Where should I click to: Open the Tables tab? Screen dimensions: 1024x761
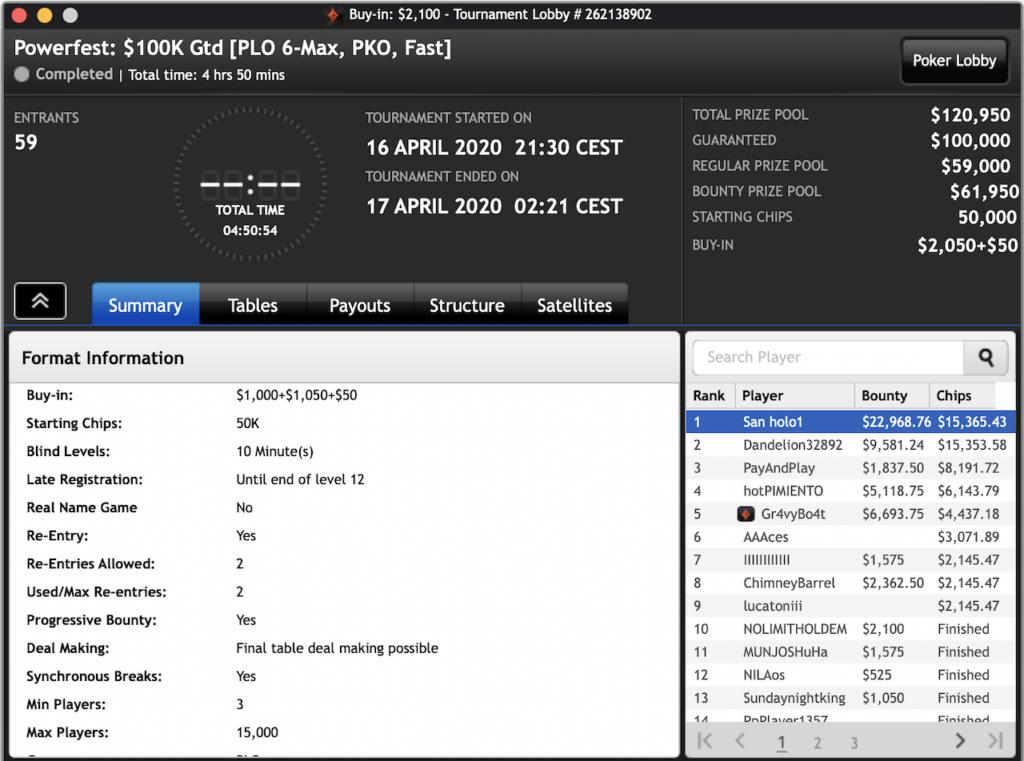[252, 305]
